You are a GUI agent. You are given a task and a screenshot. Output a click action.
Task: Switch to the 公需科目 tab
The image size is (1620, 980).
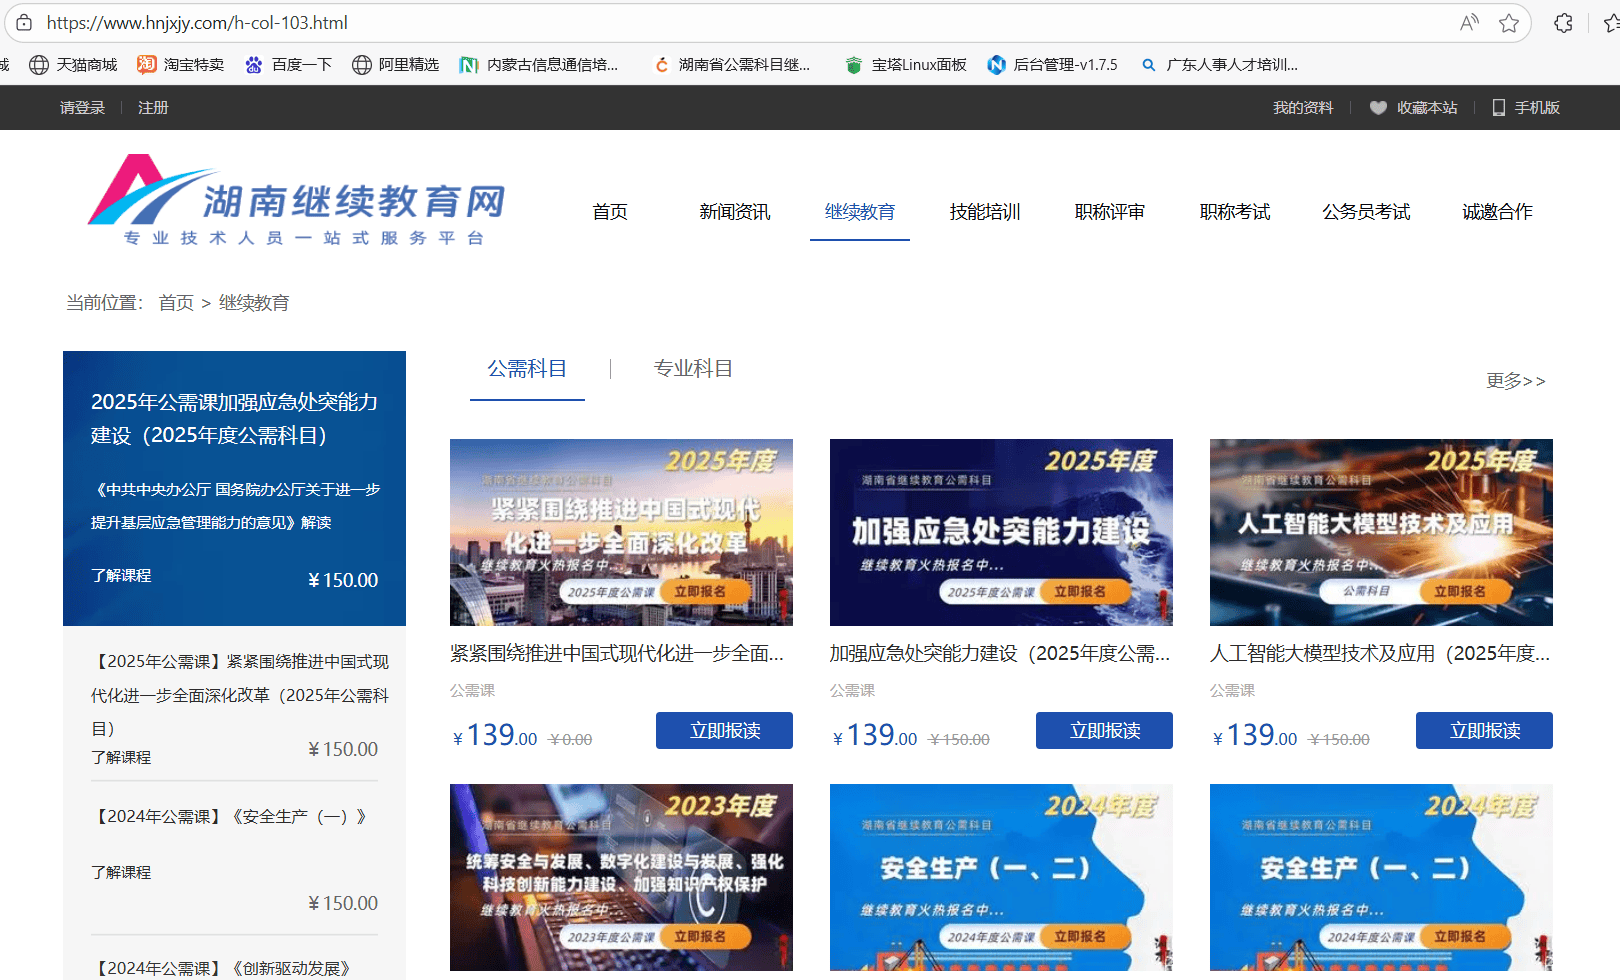pyautogui.click(x=527, y=368)
